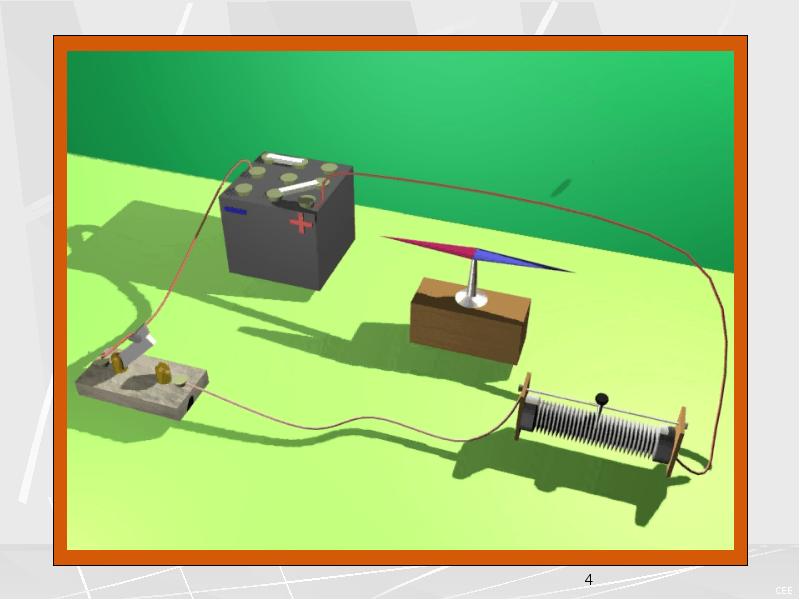Click the red plus sign on the battery
This screenshot has width=800, height=600.
tap(301, 222)
